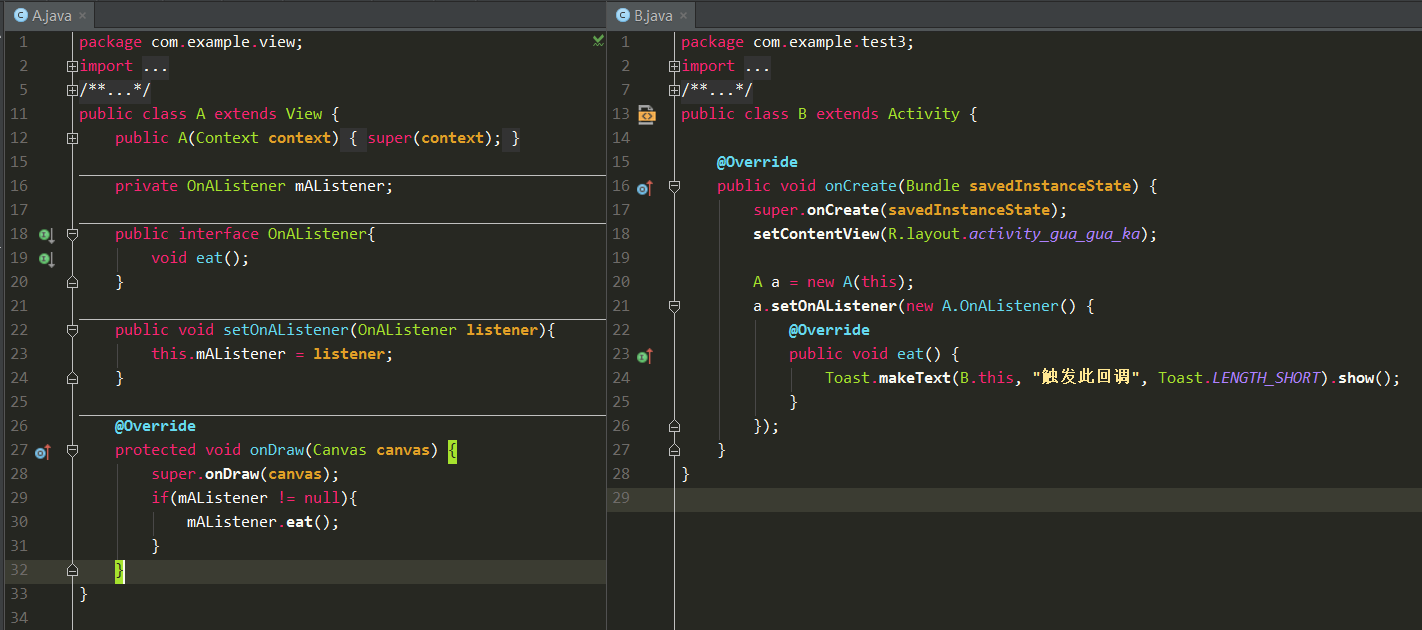Click 'Canvas' parameter type in A.java
Image resolution: width=1422 pixels, height=630 pixels.
[340, 450]
